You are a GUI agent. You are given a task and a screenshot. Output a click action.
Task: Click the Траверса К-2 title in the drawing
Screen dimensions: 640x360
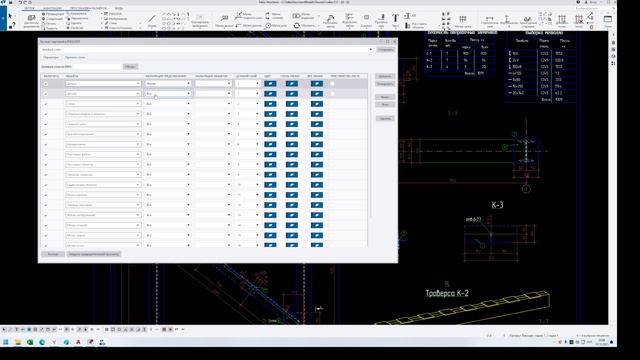(447, 293)
